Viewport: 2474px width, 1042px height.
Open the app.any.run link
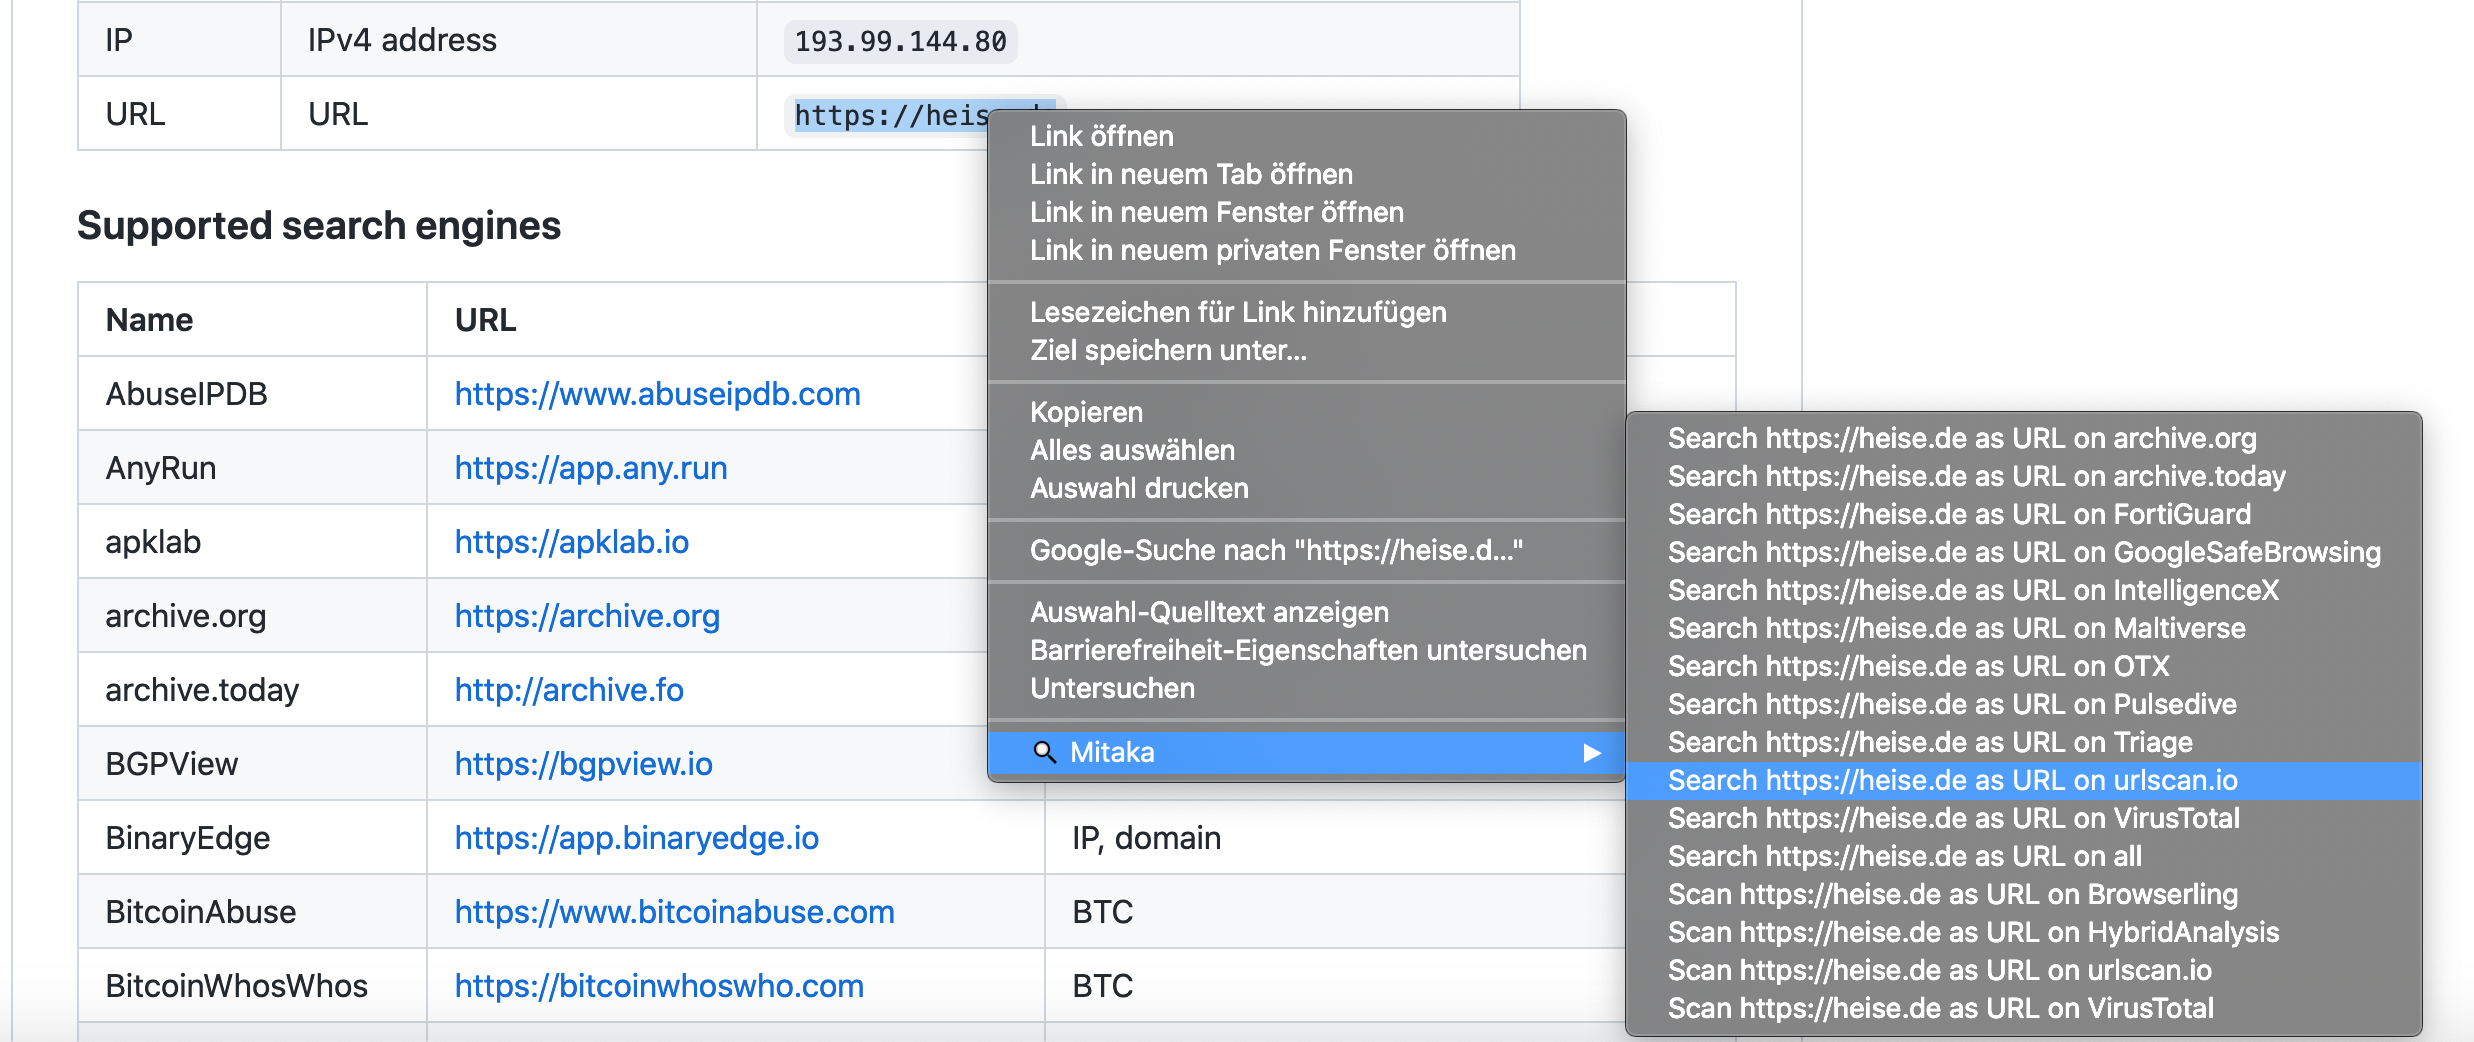[590, 468]
